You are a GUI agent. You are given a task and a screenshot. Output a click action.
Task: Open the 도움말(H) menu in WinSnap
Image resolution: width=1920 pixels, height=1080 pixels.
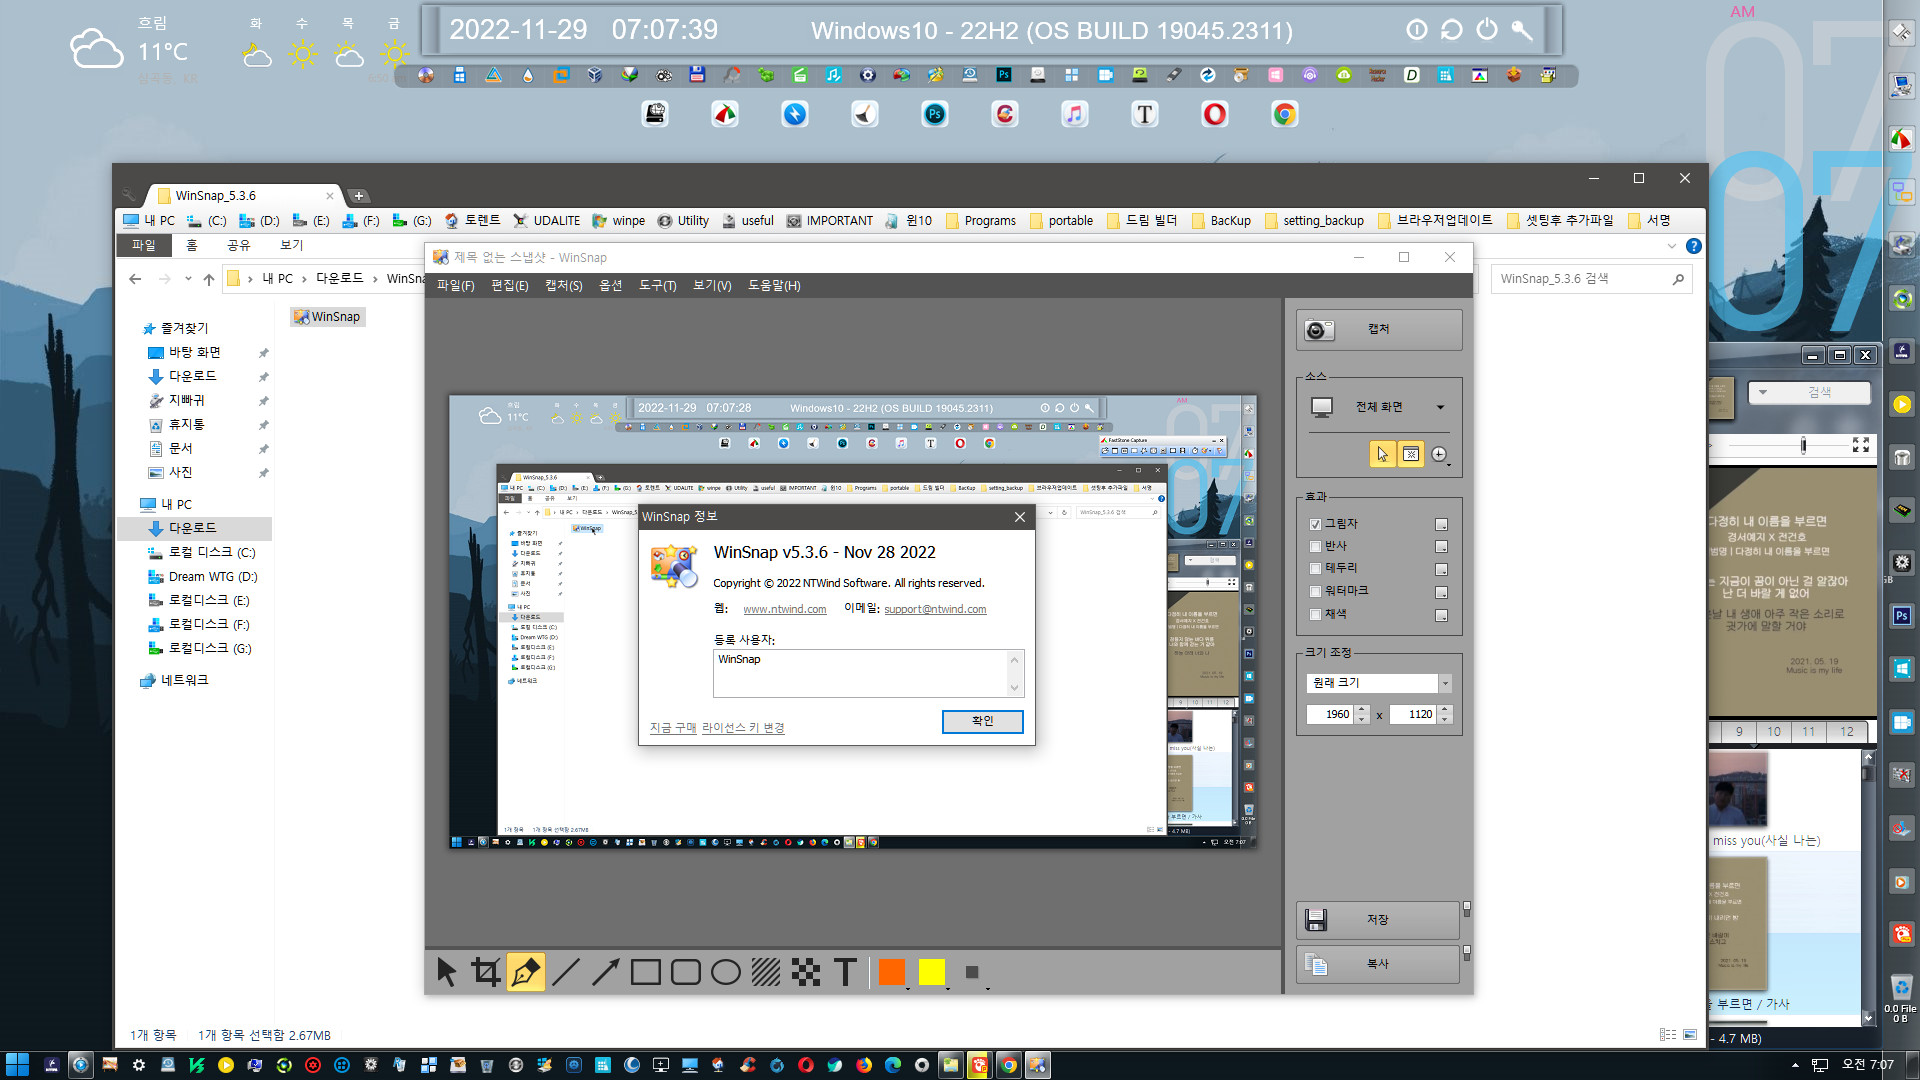pos(774,286)
